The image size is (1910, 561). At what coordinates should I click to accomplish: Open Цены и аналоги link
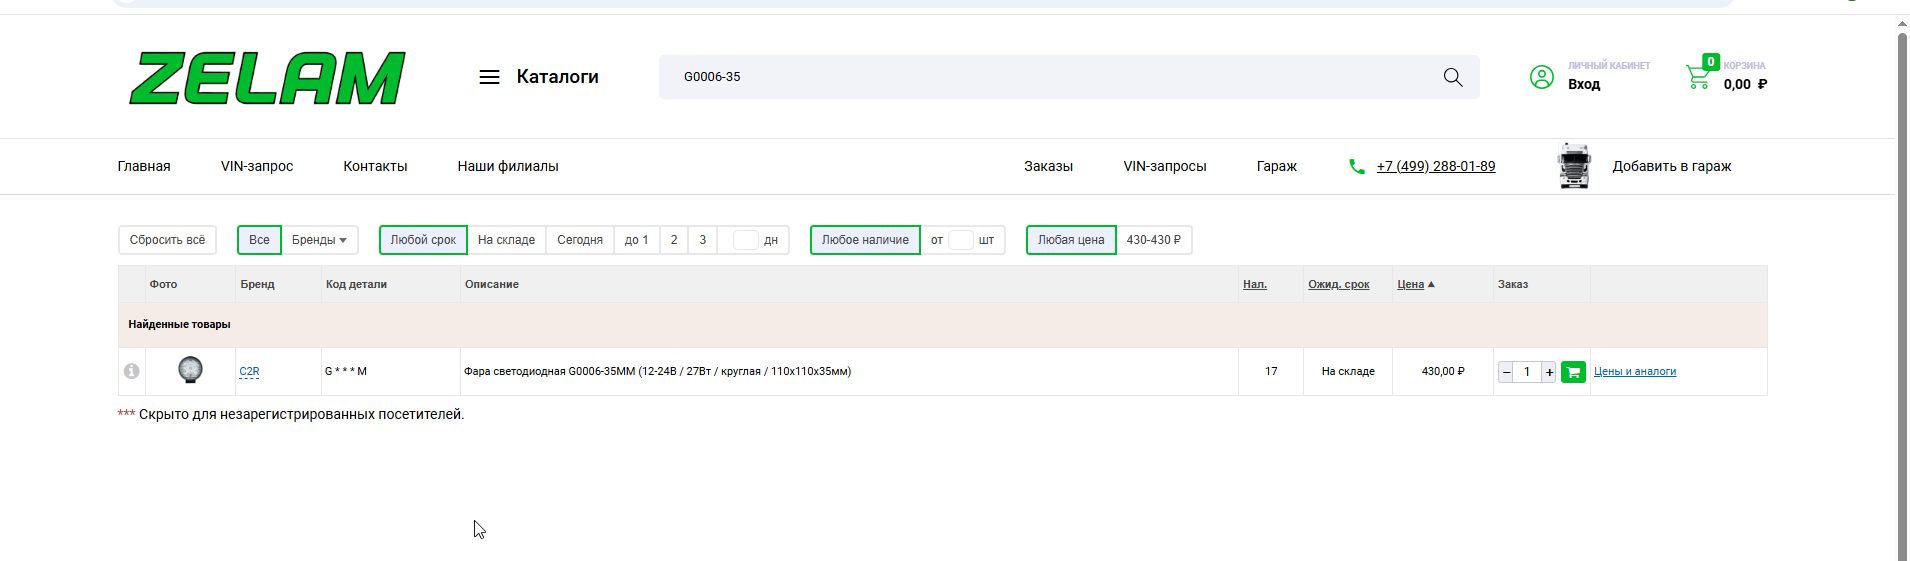1635,372
